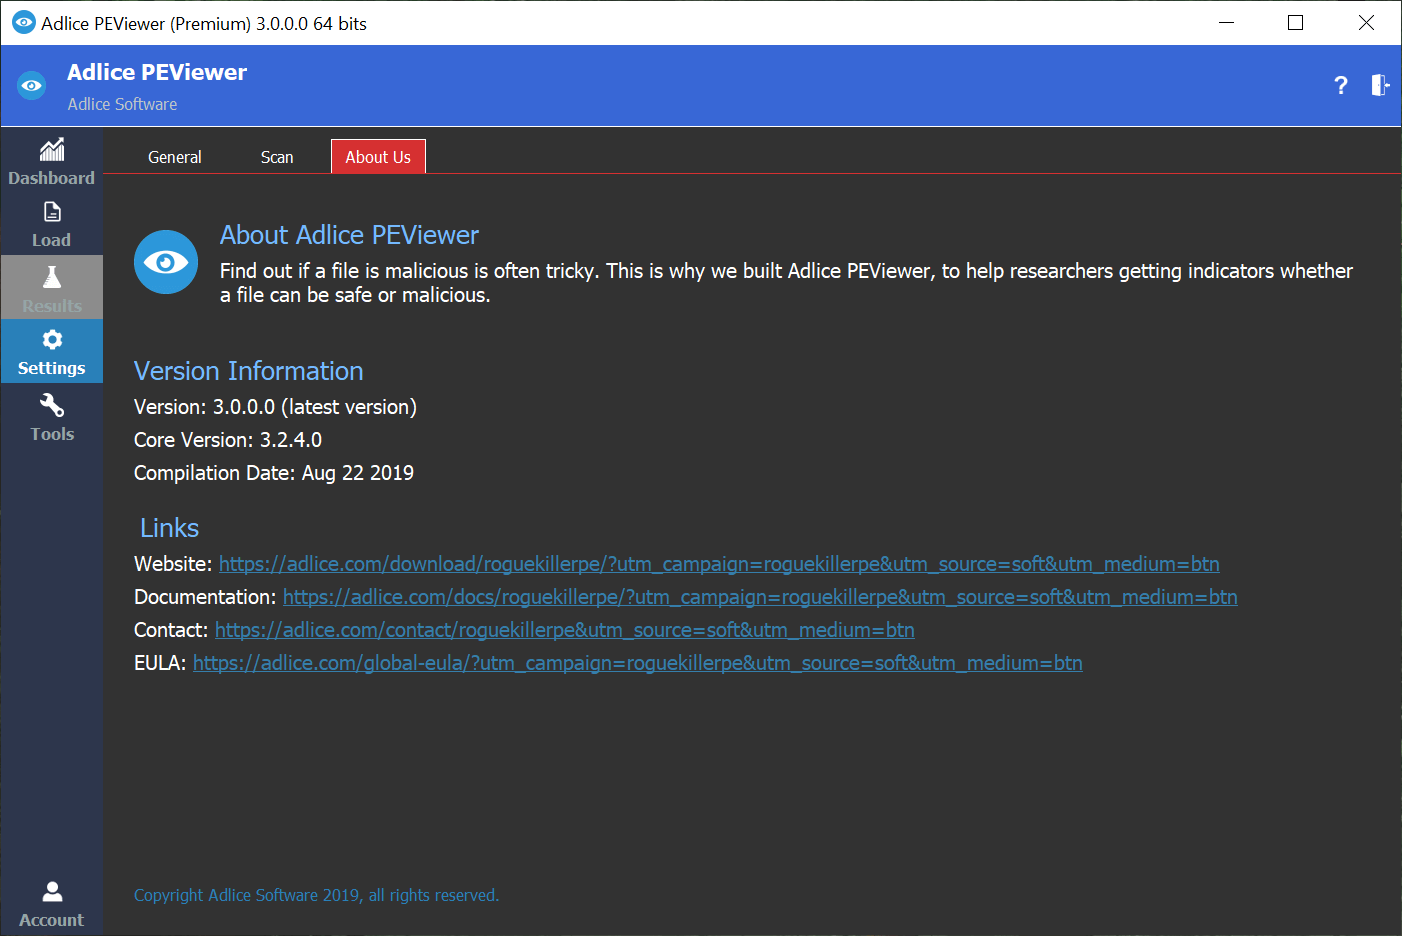Switch to the Scan tab

click(277, 157)
